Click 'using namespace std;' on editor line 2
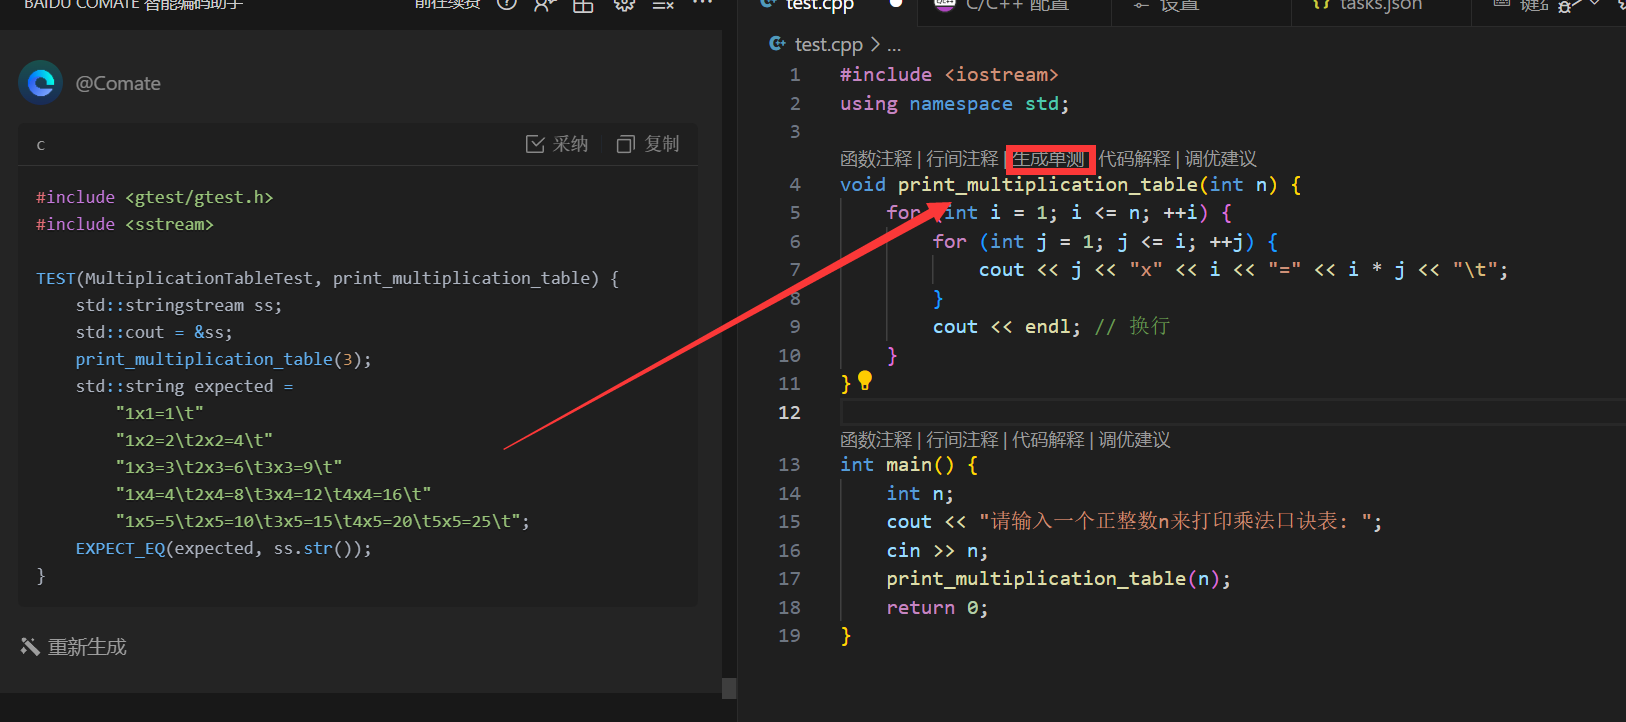 coord(955,104)
